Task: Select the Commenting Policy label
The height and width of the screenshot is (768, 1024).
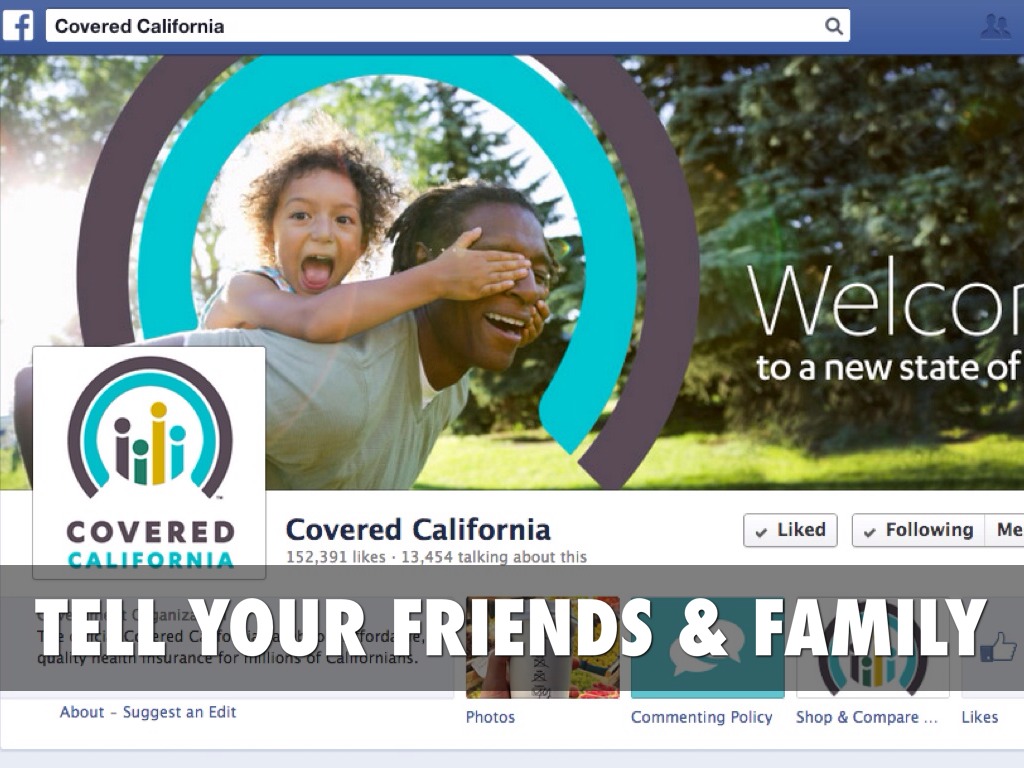Action: tap(701, 717)
